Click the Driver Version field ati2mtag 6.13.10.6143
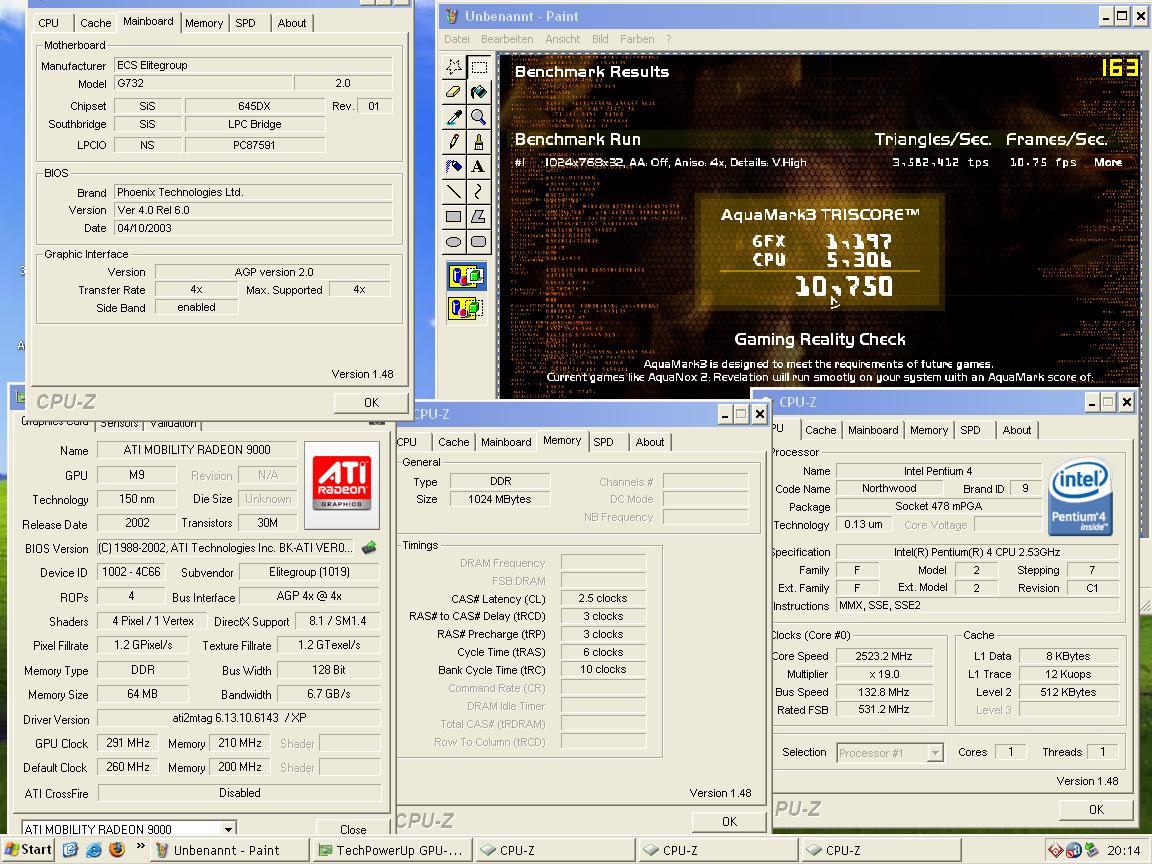The image size is (1152, 864). click(x=240, y=718)
